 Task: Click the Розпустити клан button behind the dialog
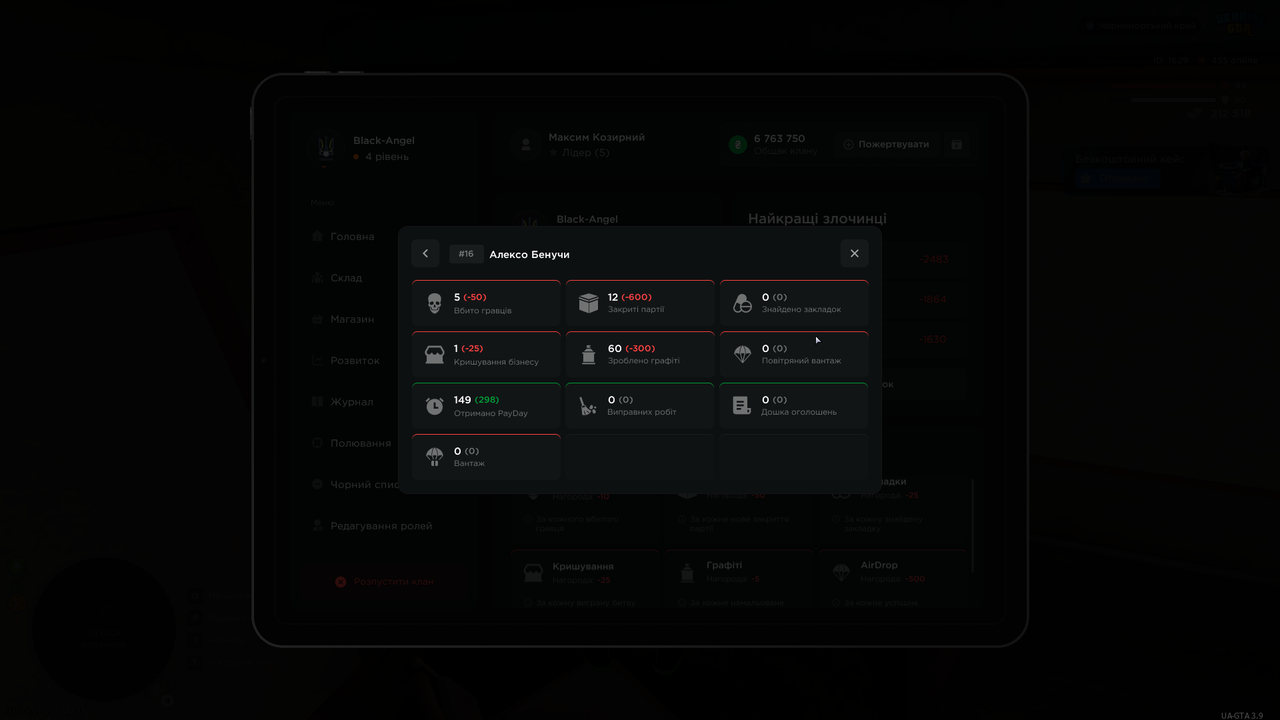(384, 581)
